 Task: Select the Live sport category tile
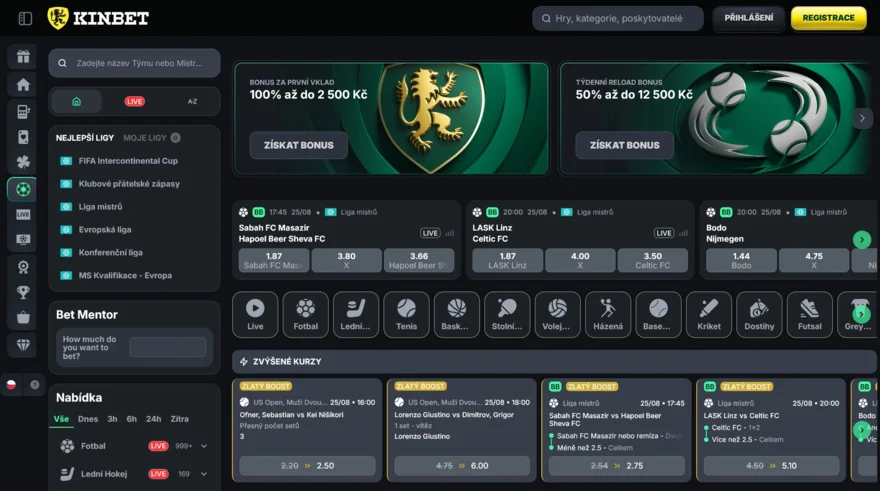(255, 314)
